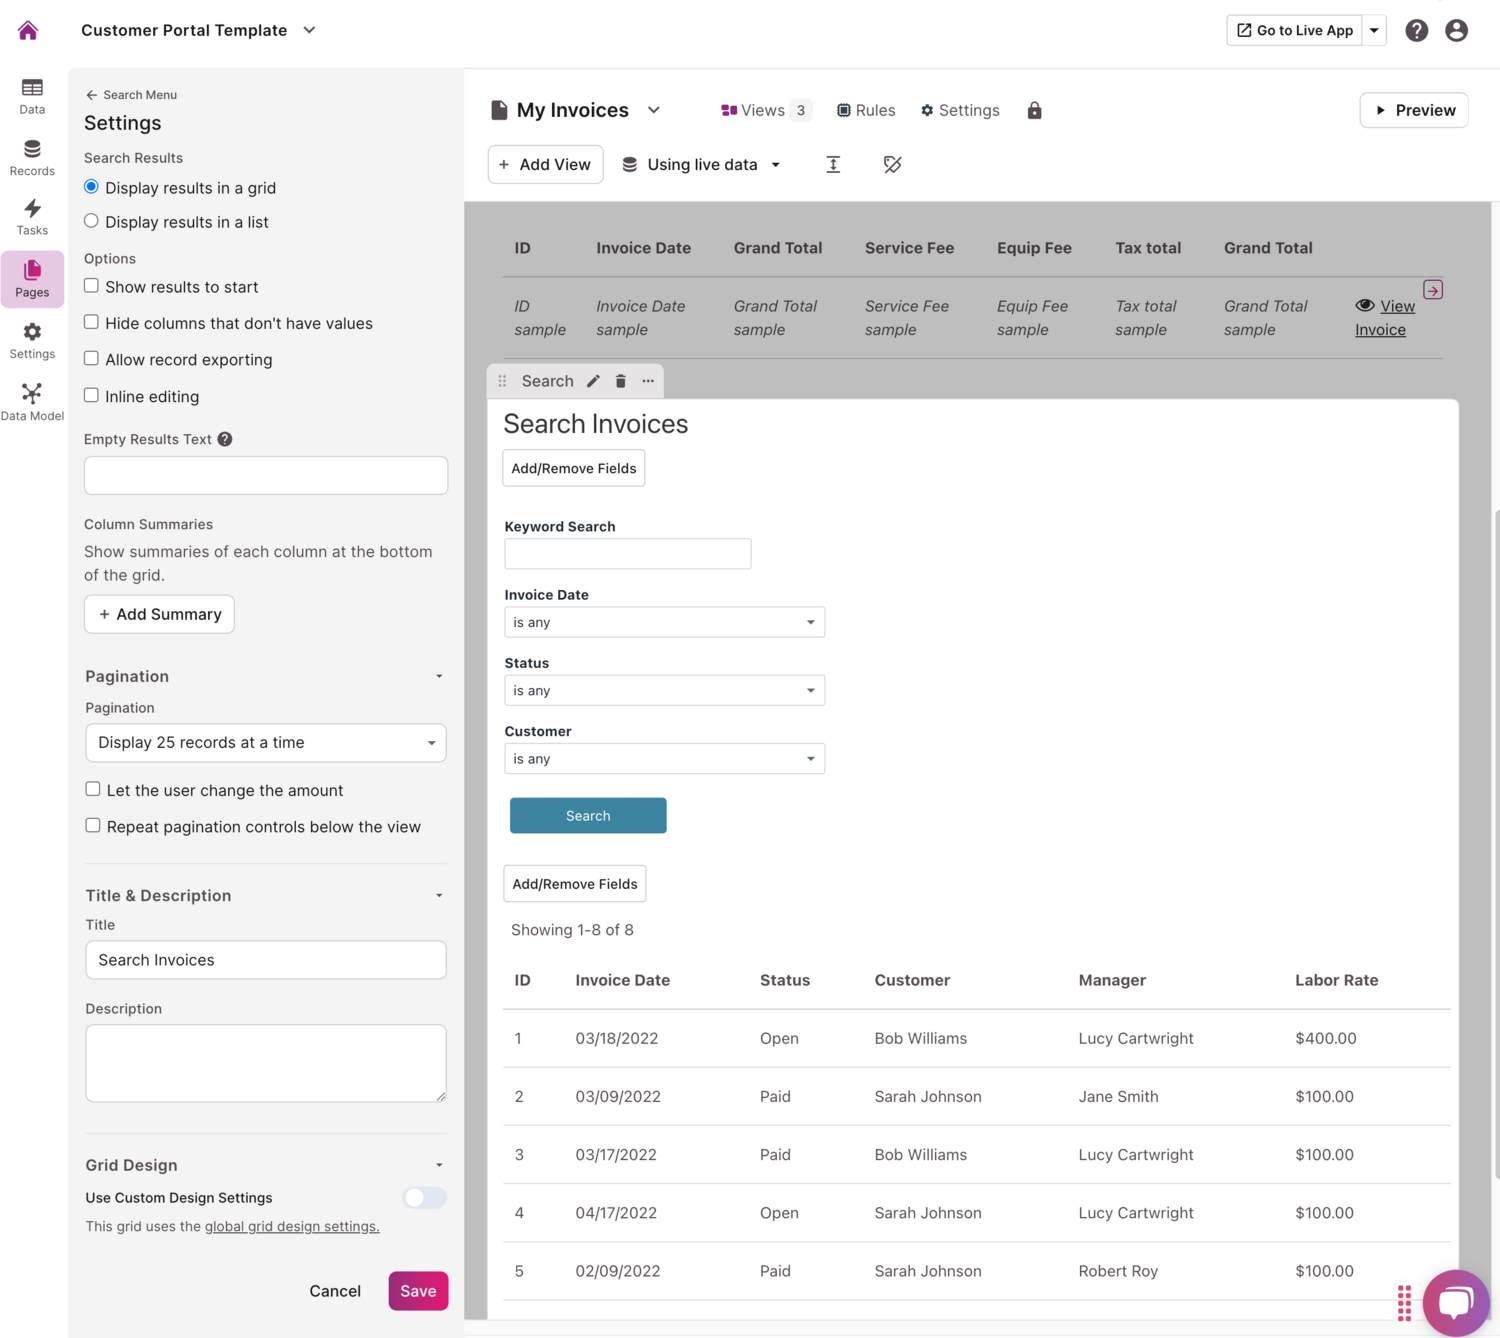This screenshot has height=1338, width=1500.
Task: Select the Tasks icon in the sidebar
Action: (32, 217)
